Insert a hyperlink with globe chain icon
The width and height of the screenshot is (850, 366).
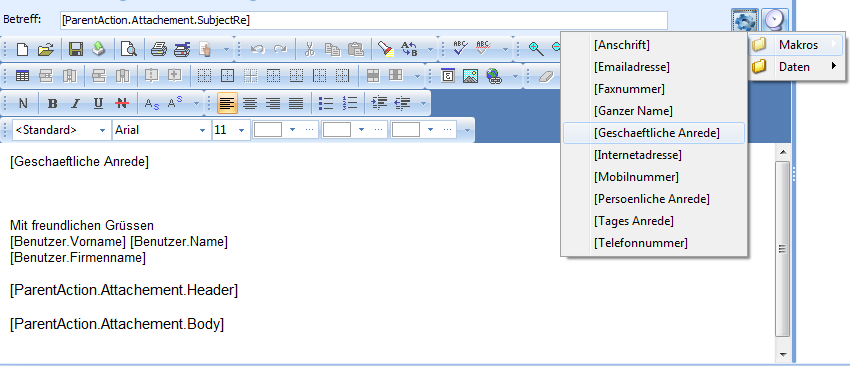click(x=494, y=76)
